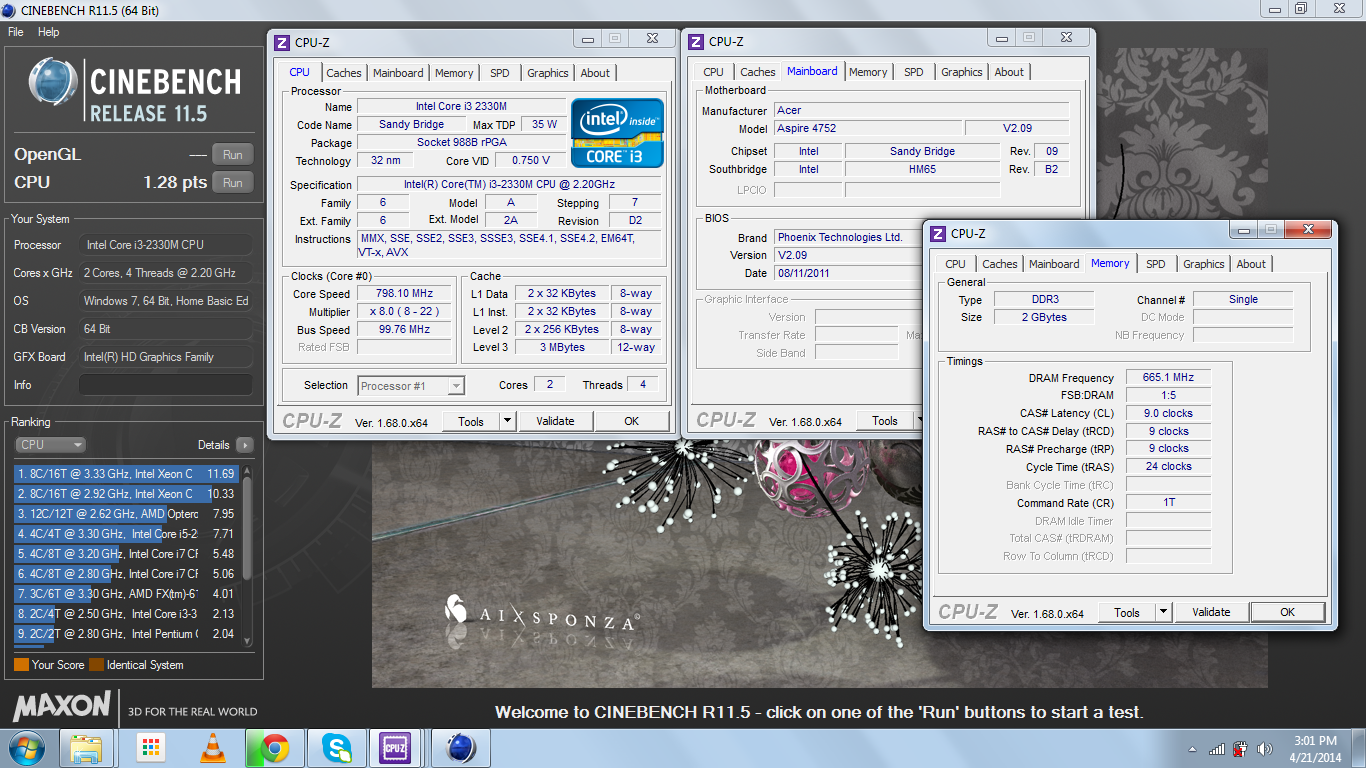Open SPD tab in Memory window
Viewport: 1366px width, 768px height.
(x=1156, y=264)
